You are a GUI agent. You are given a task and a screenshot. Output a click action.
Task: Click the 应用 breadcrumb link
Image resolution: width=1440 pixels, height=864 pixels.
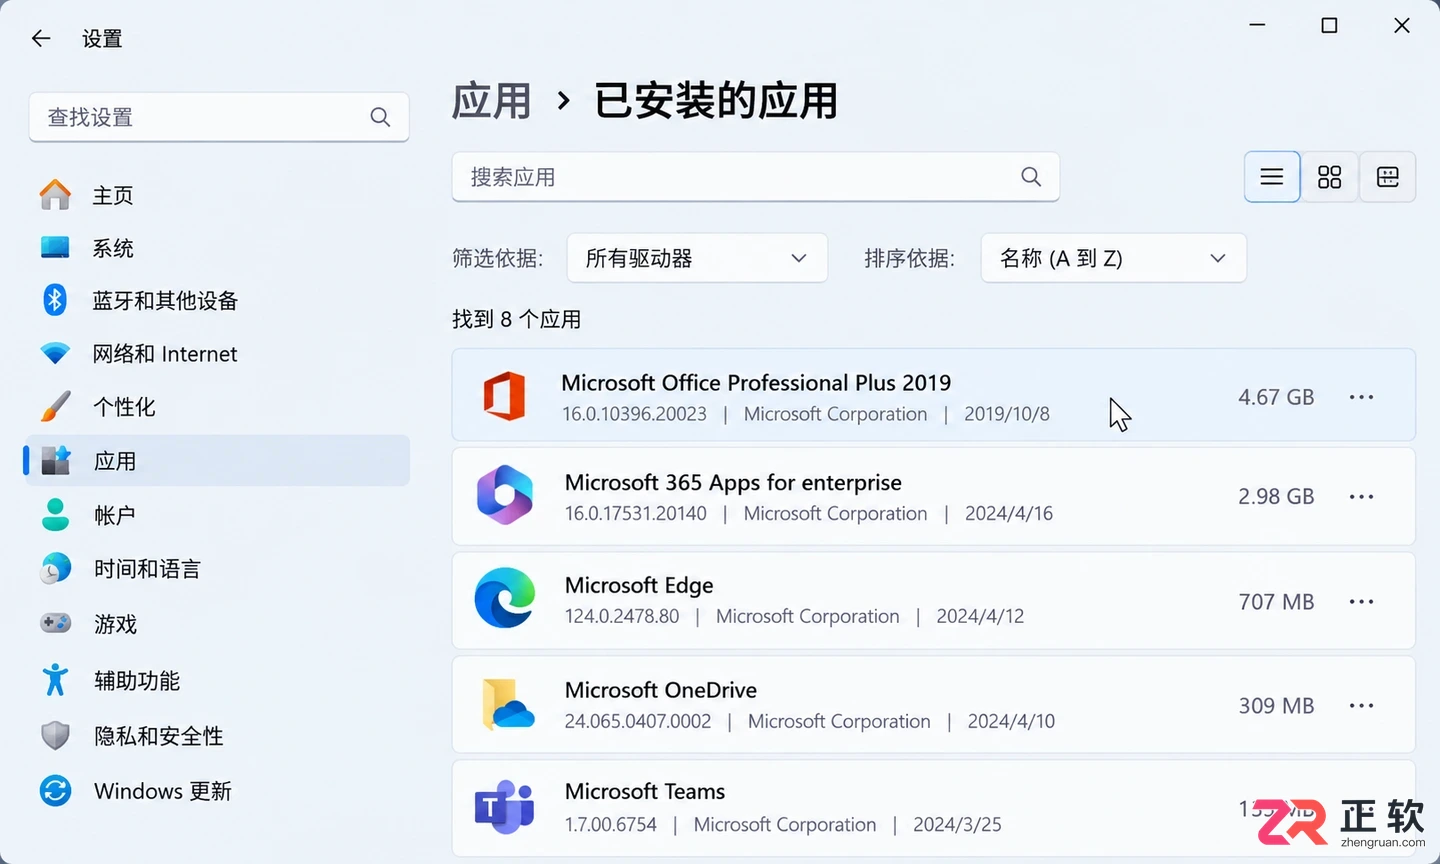[x=491, y=101]
